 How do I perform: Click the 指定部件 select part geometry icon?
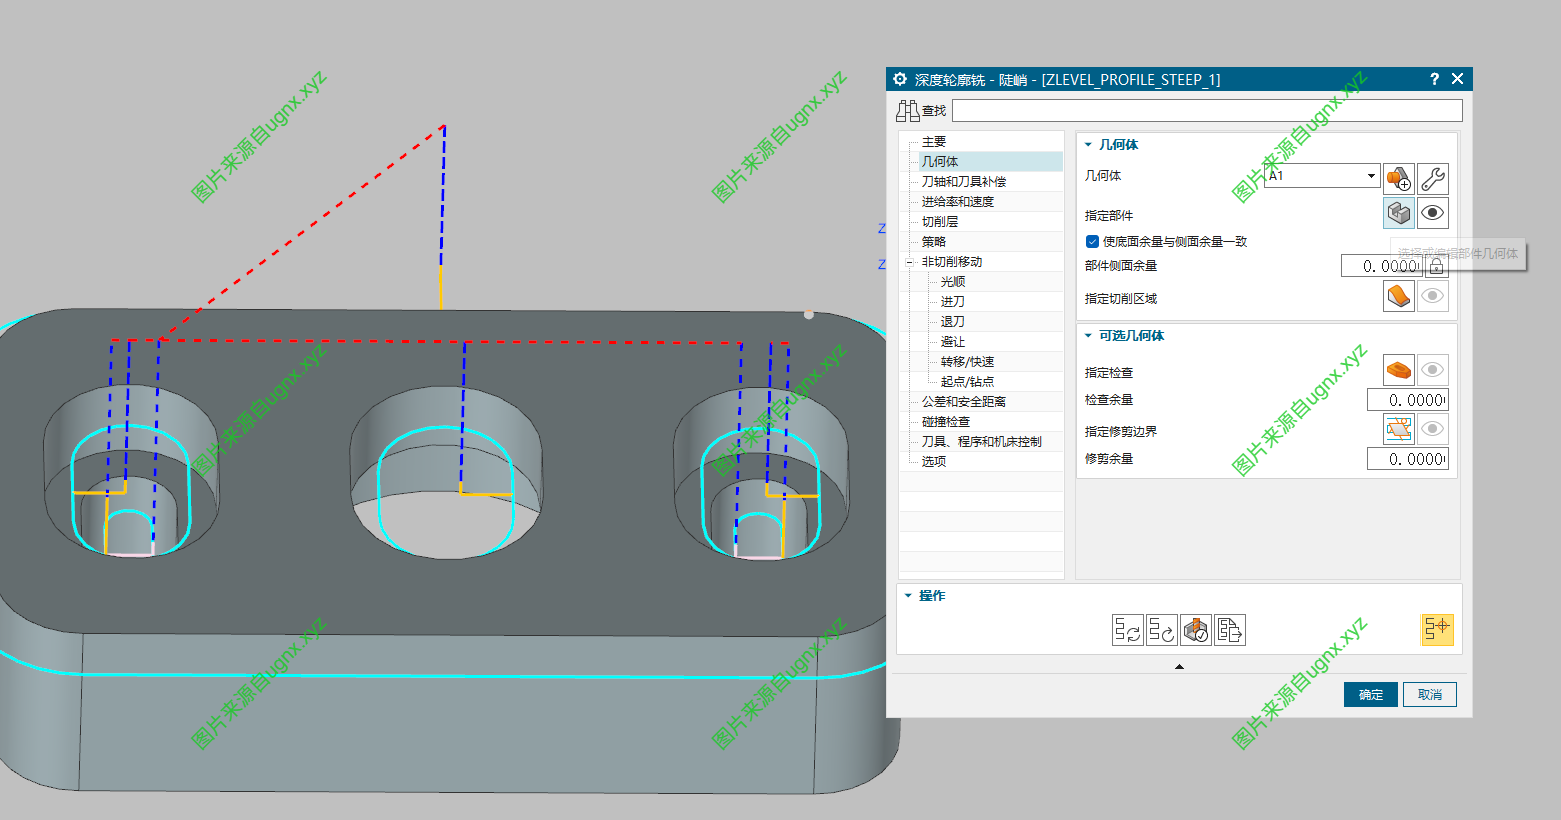coord(1399,213)
